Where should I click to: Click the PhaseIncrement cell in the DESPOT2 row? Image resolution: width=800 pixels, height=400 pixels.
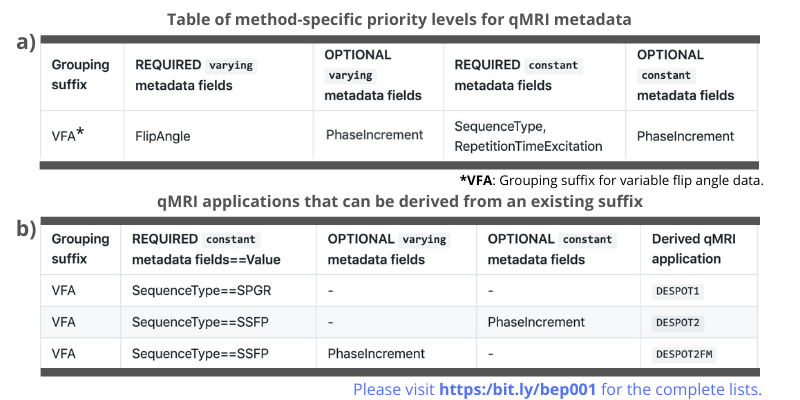535,322
